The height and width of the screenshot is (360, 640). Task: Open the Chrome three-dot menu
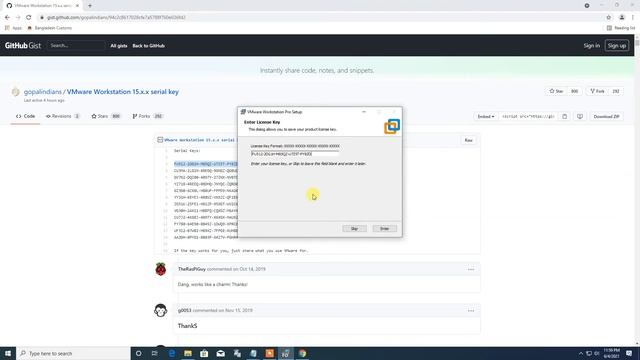coord(633,18)
